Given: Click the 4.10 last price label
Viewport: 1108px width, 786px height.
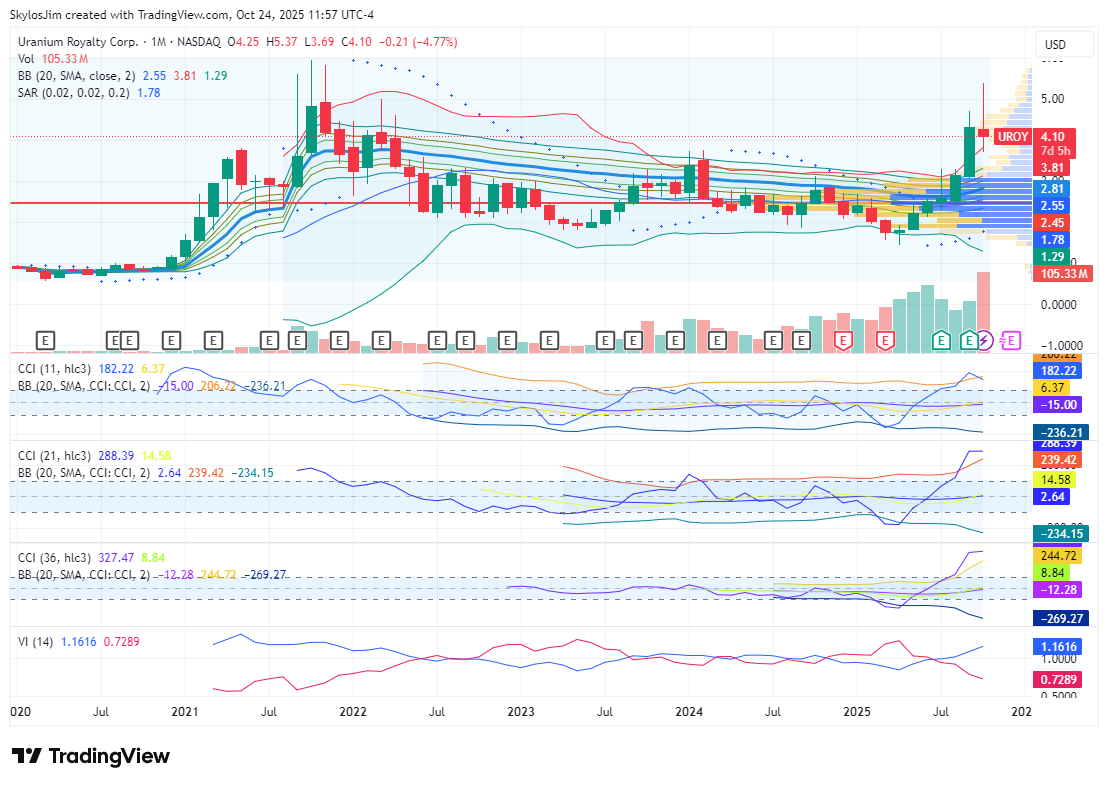Looking at the screenshot, I should click(1054, 136).
